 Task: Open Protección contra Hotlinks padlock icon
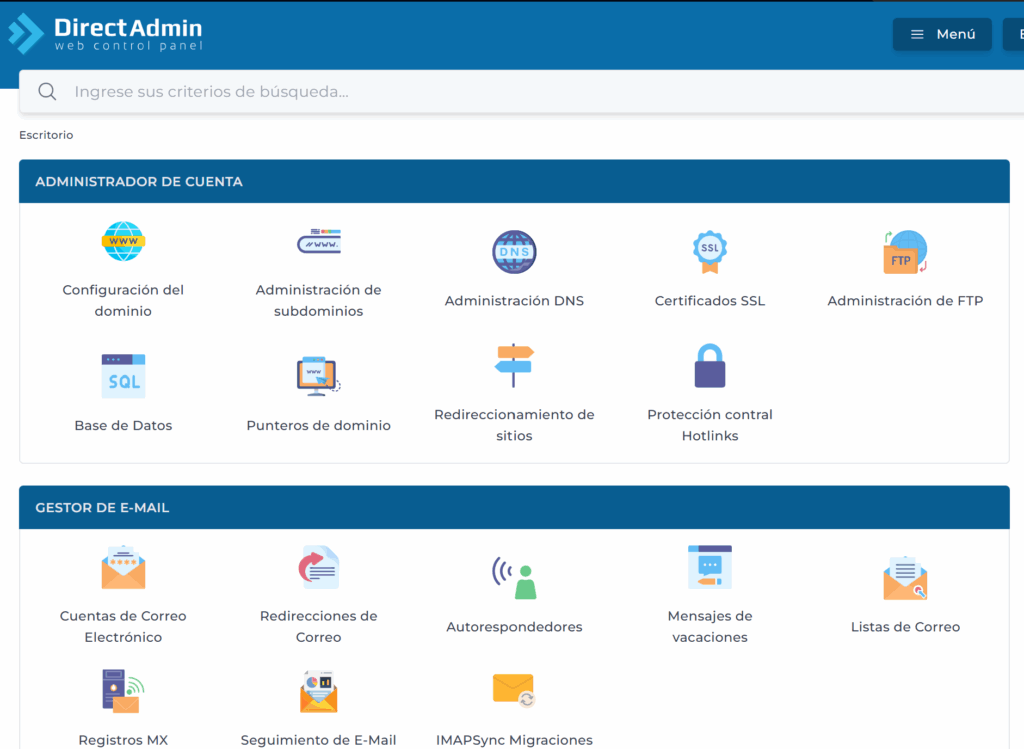709,366
